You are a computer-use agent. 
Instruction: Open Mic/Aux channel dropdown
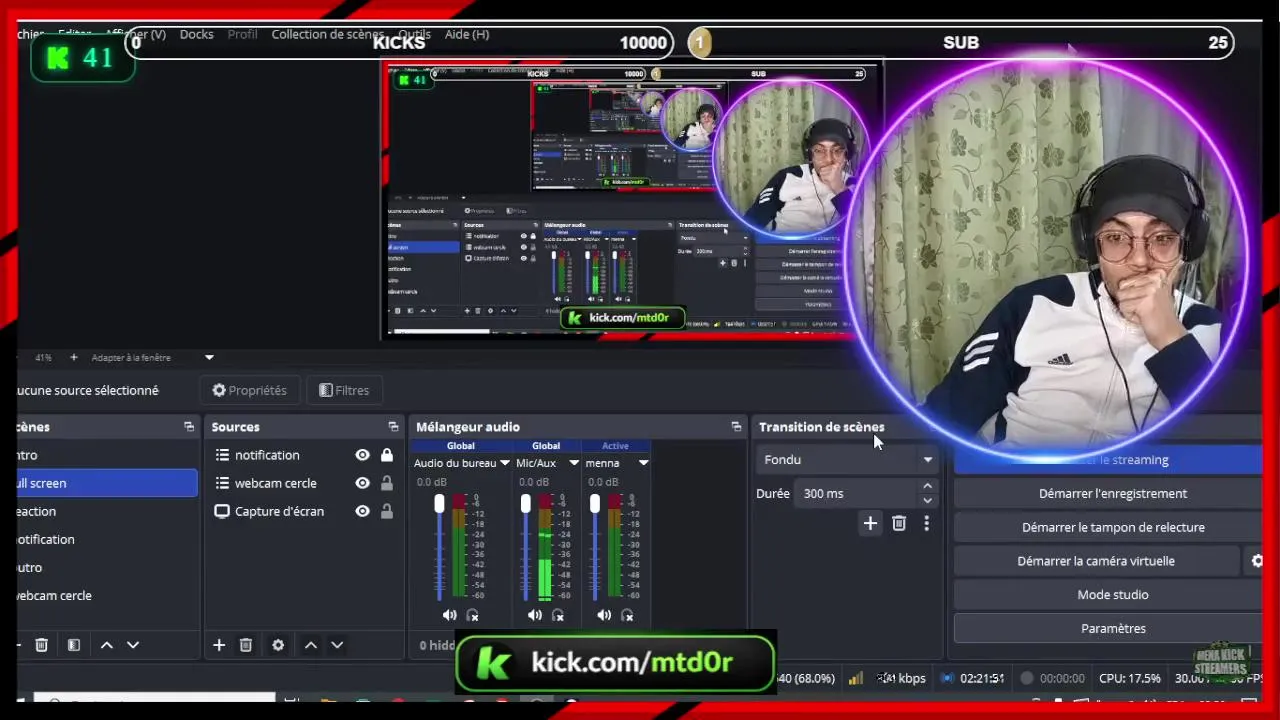click(574, 463)
